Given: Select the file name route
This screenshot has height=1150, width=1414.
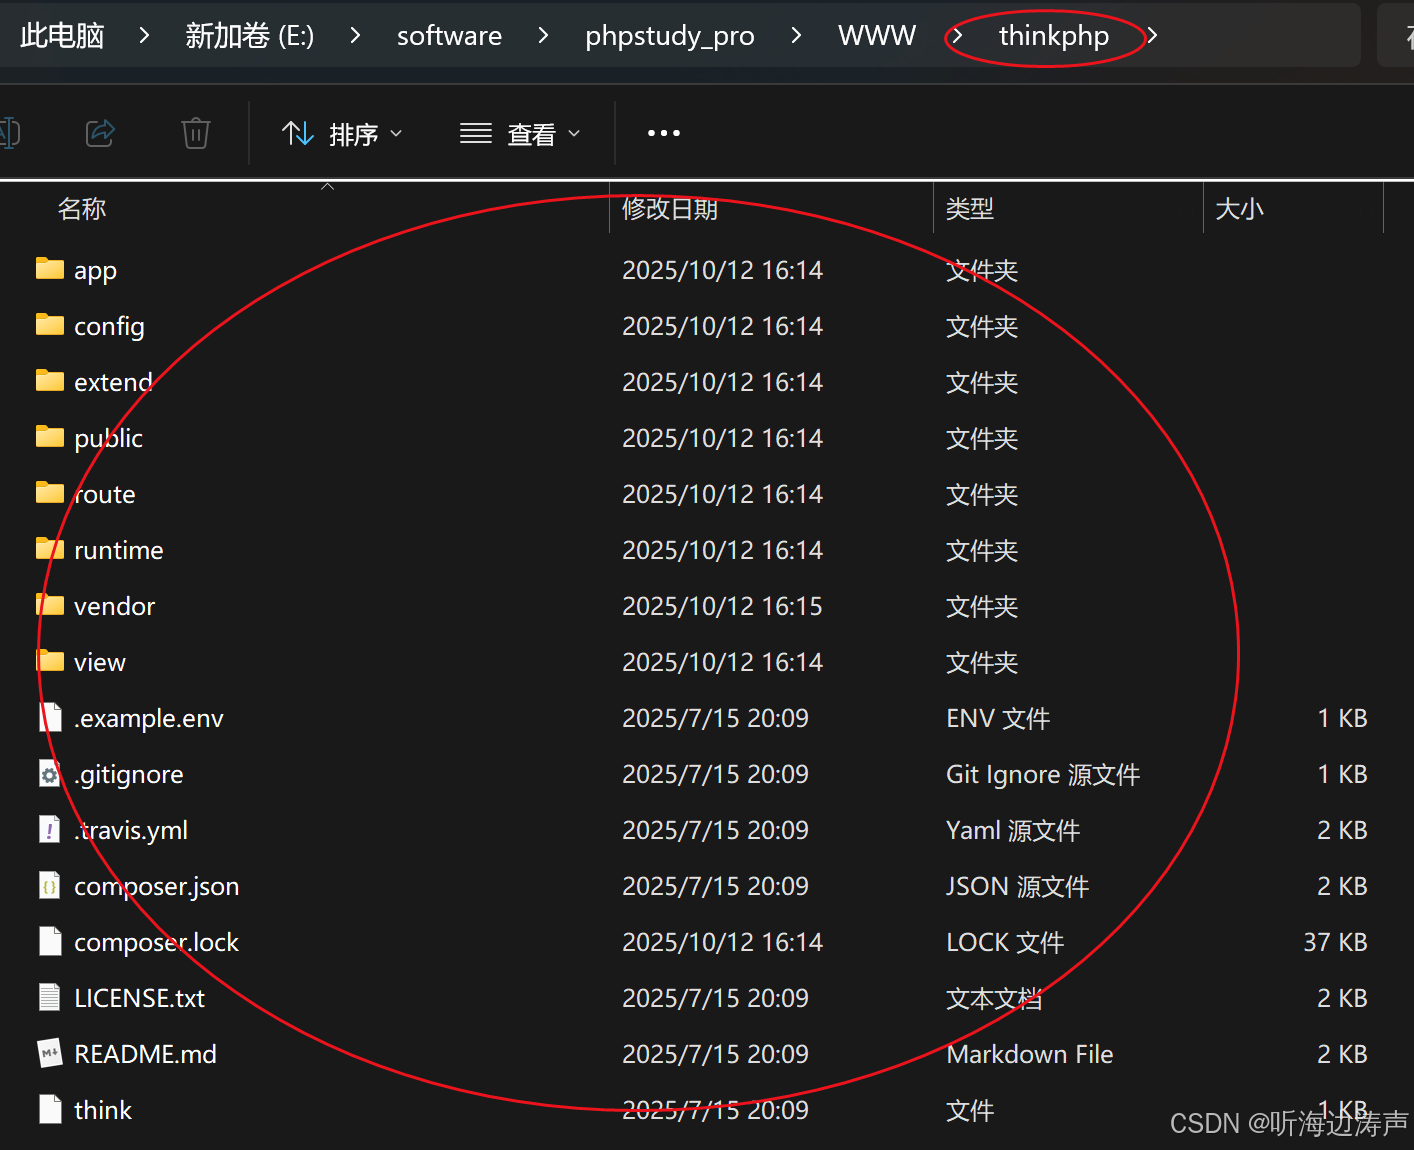Looking at the screenshot, I should [104, 494].
